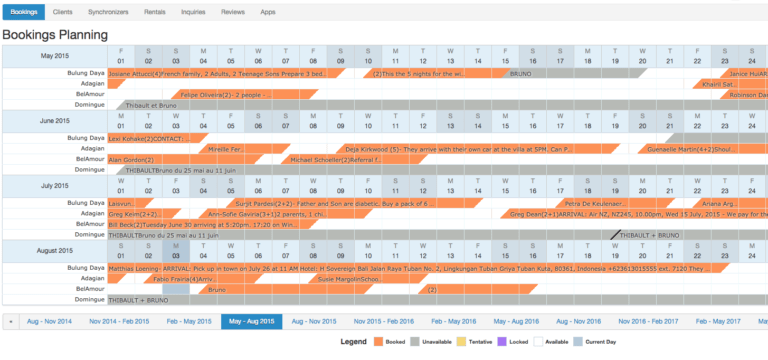Image resolution: width=768 pixels, height=360 pixels.
Task: Open the Bill Beck booking bar
Action: pyautogui.click(x=213, y=224)
